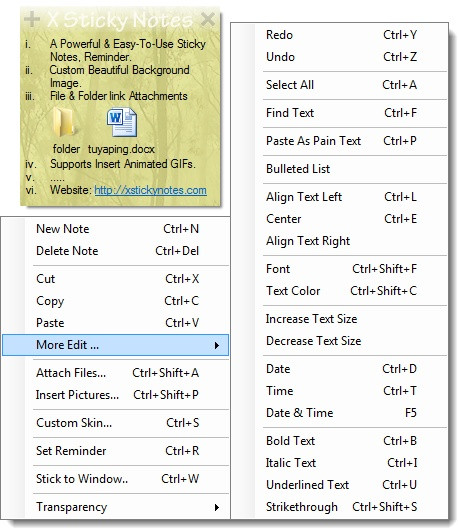Choose Select All option

[x=339, y=85]
